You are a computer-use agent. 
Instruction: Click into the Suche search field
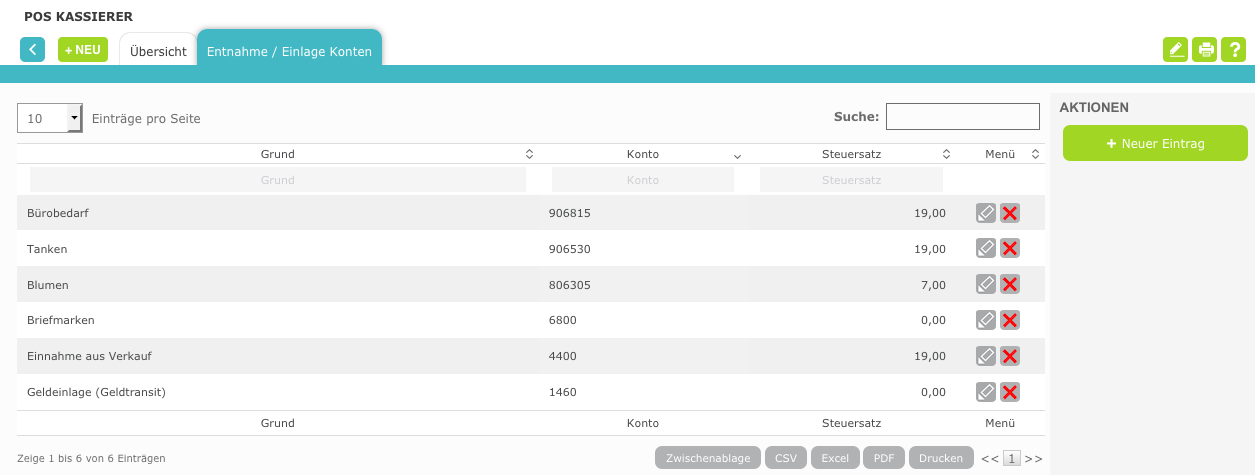point(962,117)
